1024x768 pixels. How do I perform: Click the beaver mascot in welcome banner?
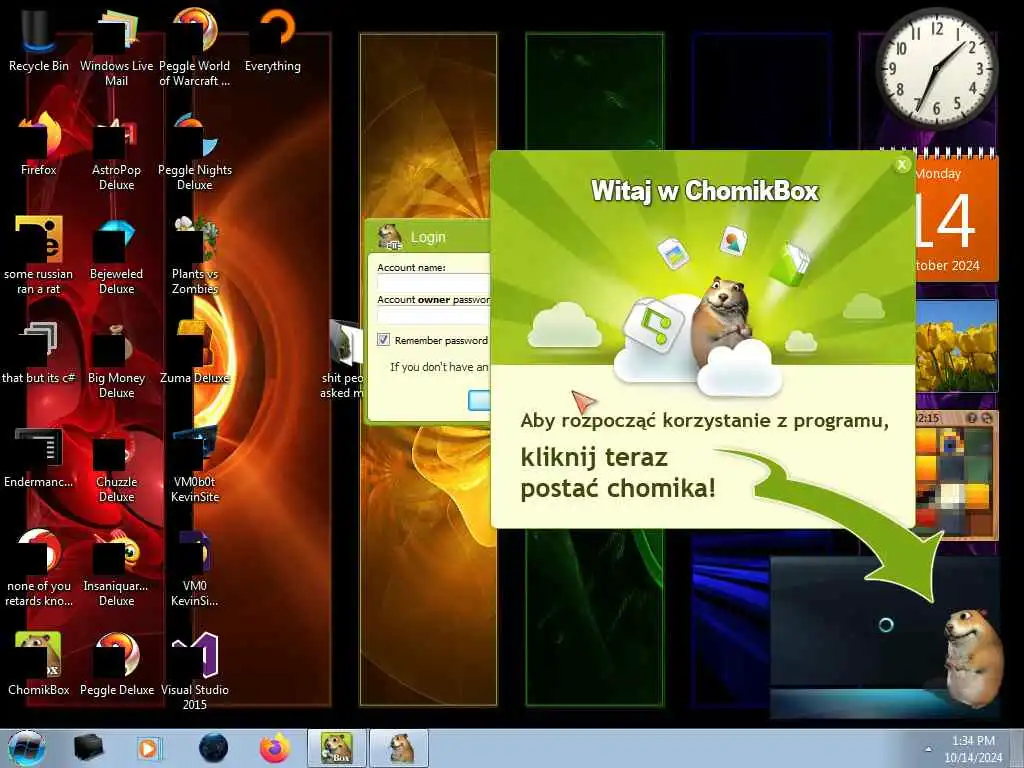pyautogui.click(x=722, y=320)
